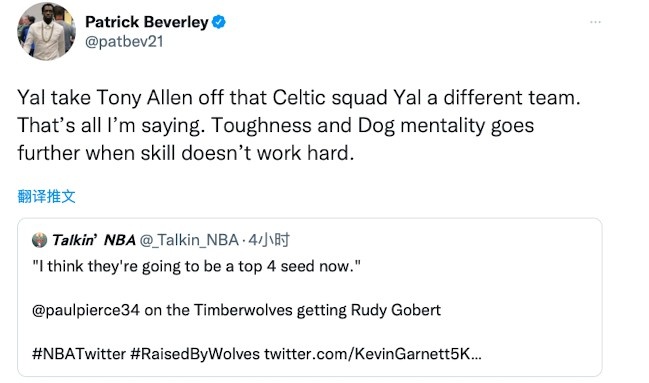Image resolution: width=649 pixels, height=383 pixels.
Task: Open the Talkin' NBA account name
Action: point(94,240)
